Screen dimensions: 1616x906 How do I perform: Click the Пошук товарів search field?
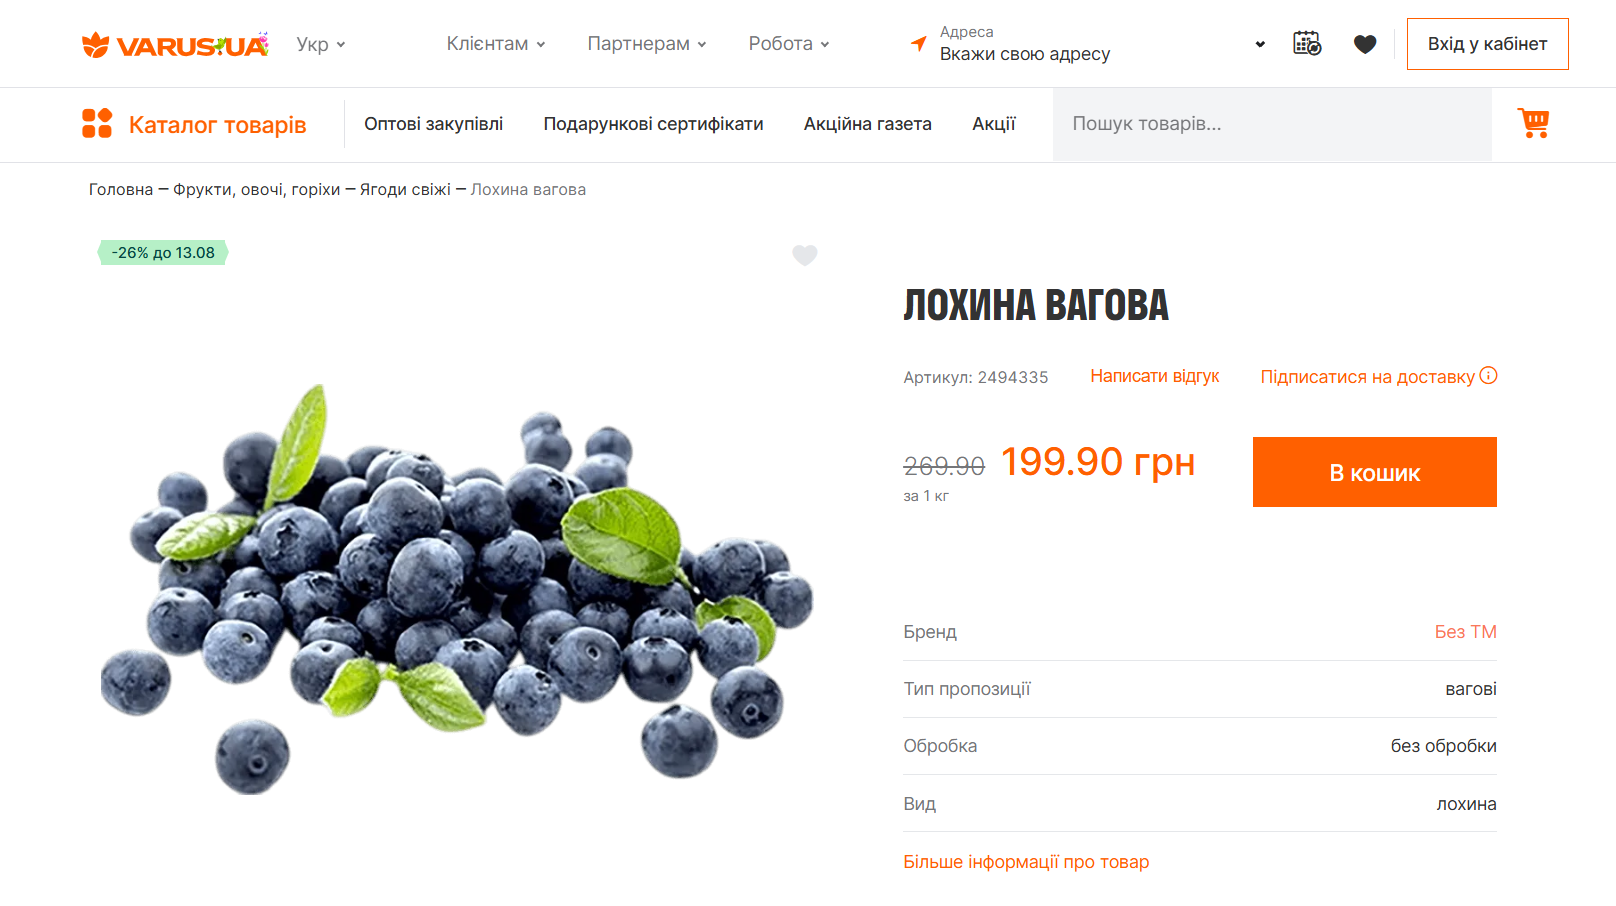tap(1272, 124)
